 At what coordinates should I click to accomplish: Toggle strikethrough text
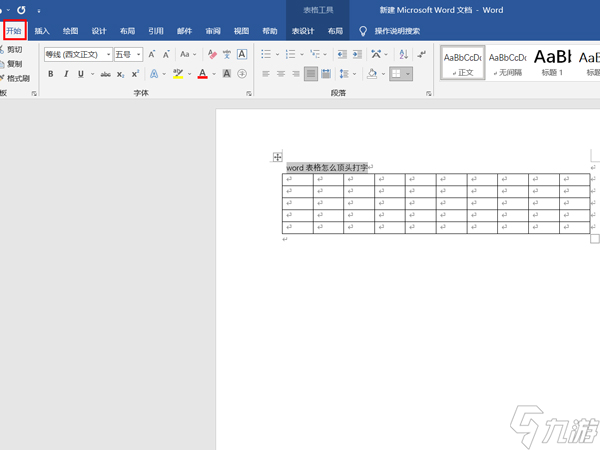106,74
